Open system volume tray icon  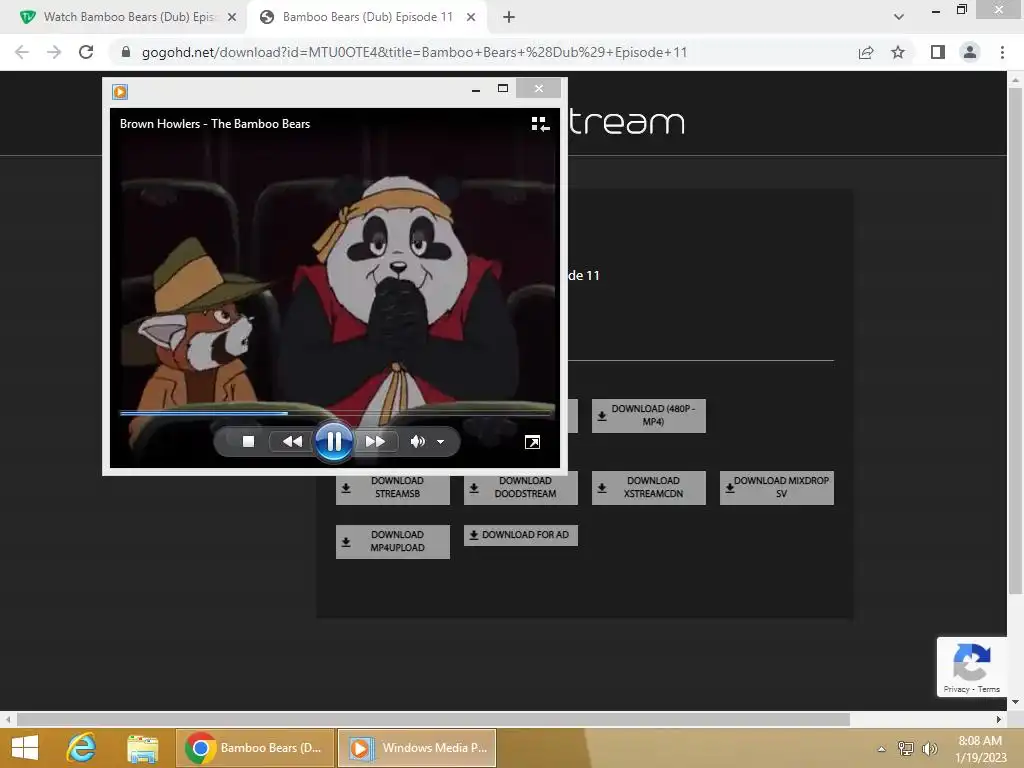pyautogui.click(x=929, y=748)
